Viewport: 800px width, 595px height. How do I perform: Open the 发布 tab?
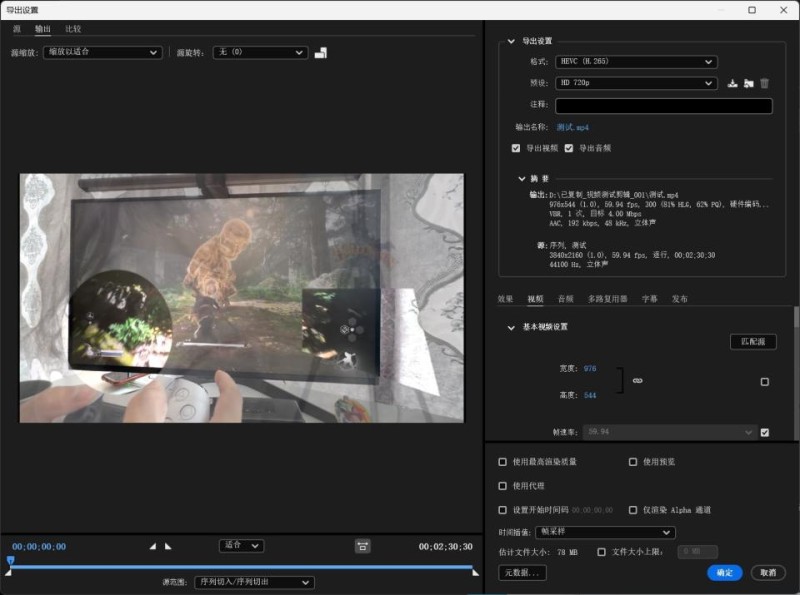pos(680,299)
